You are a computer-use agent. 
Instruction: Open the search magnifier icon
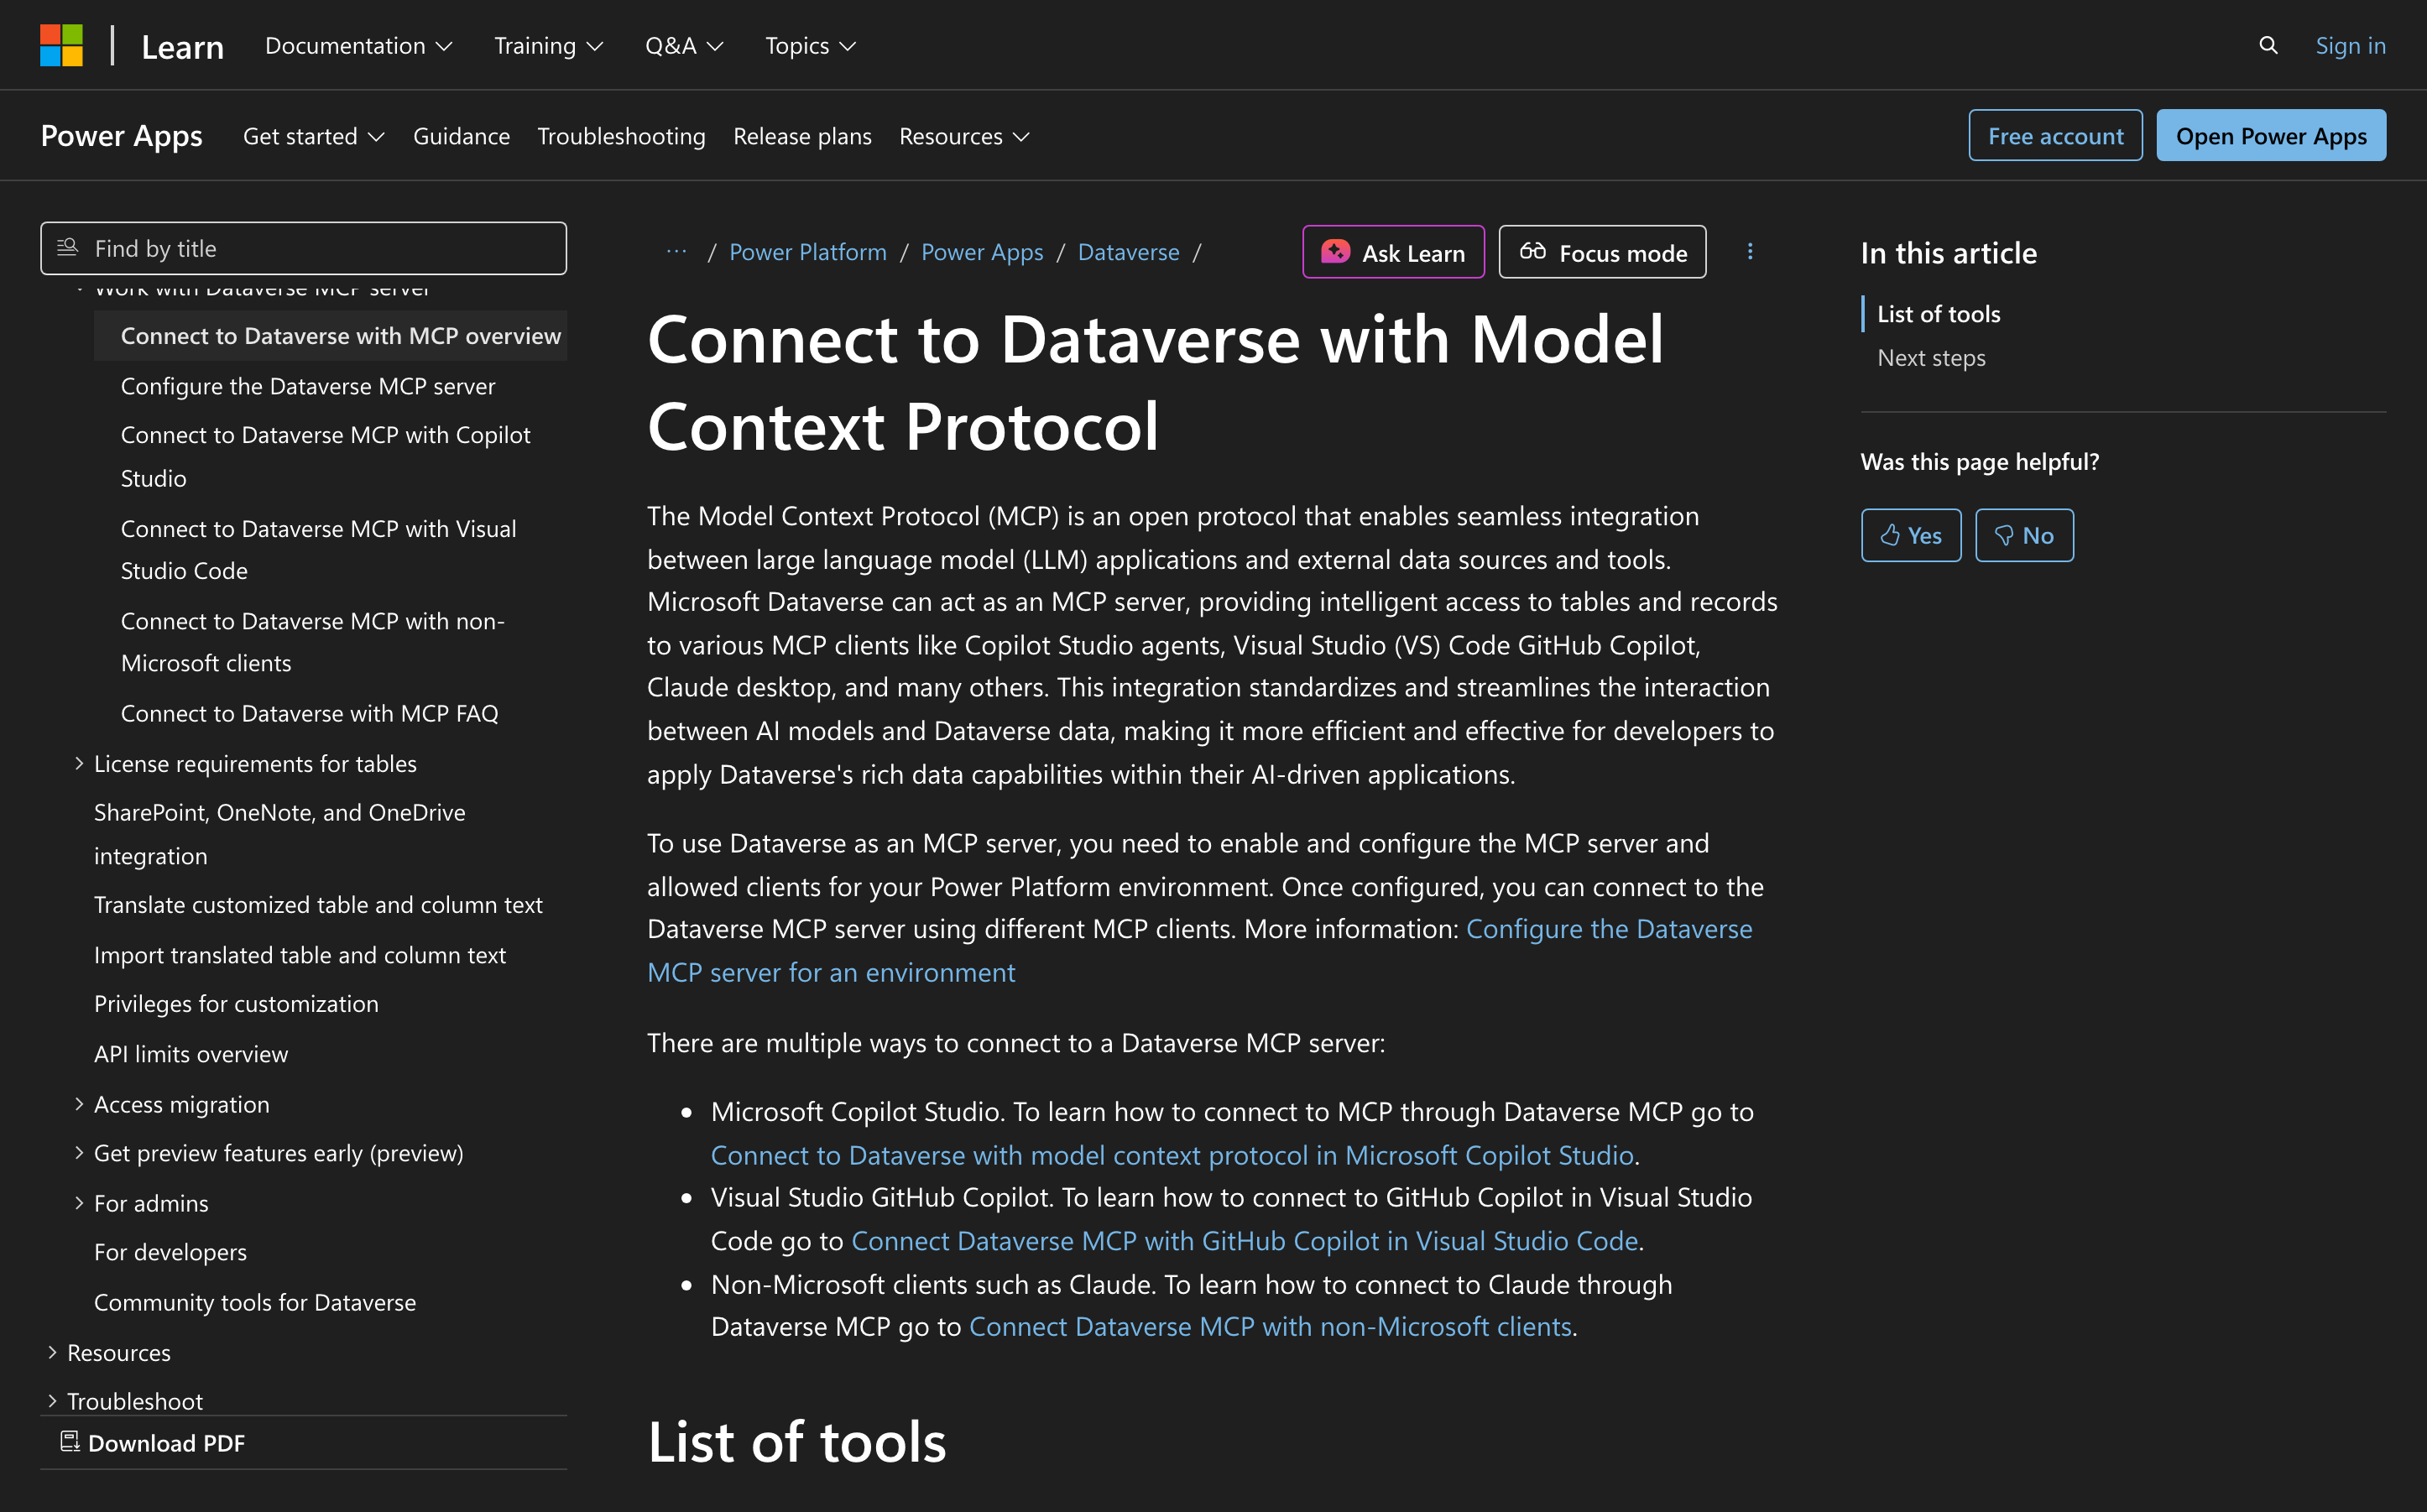pyautogui.click(x=2268, y=45)
